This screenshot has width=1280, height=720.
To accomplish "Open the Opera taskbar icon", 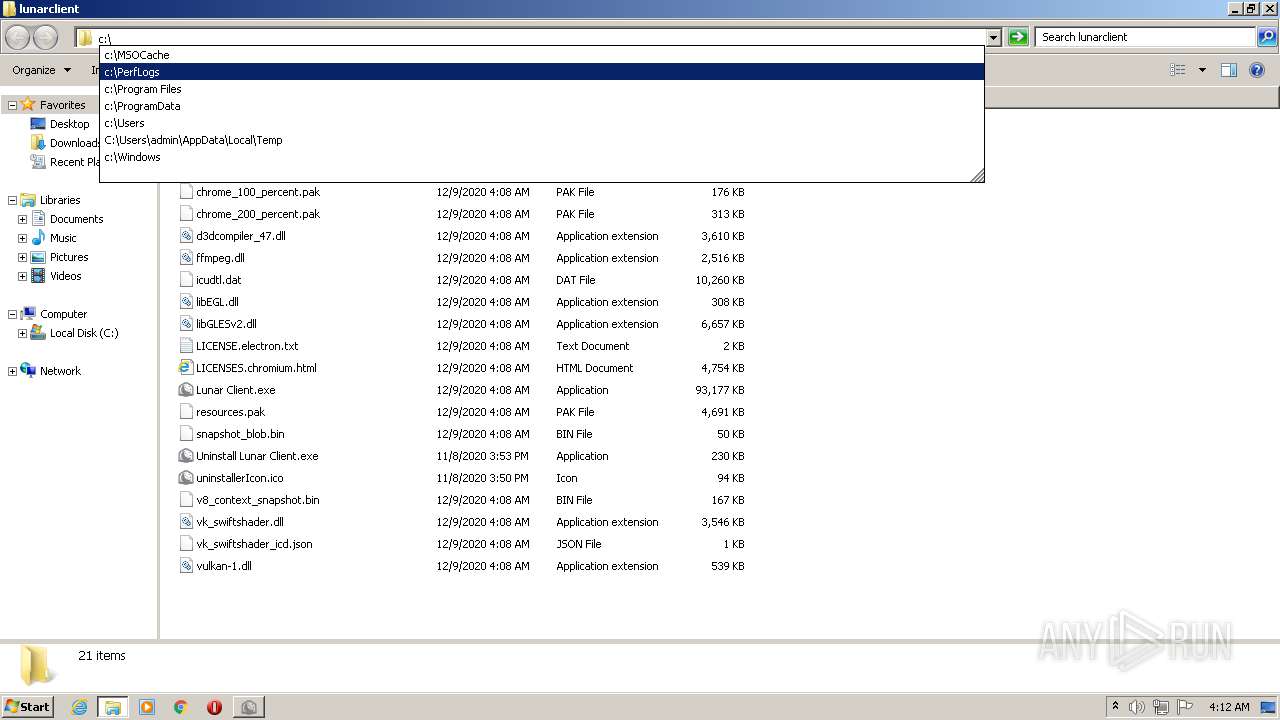I will [214, 707].
